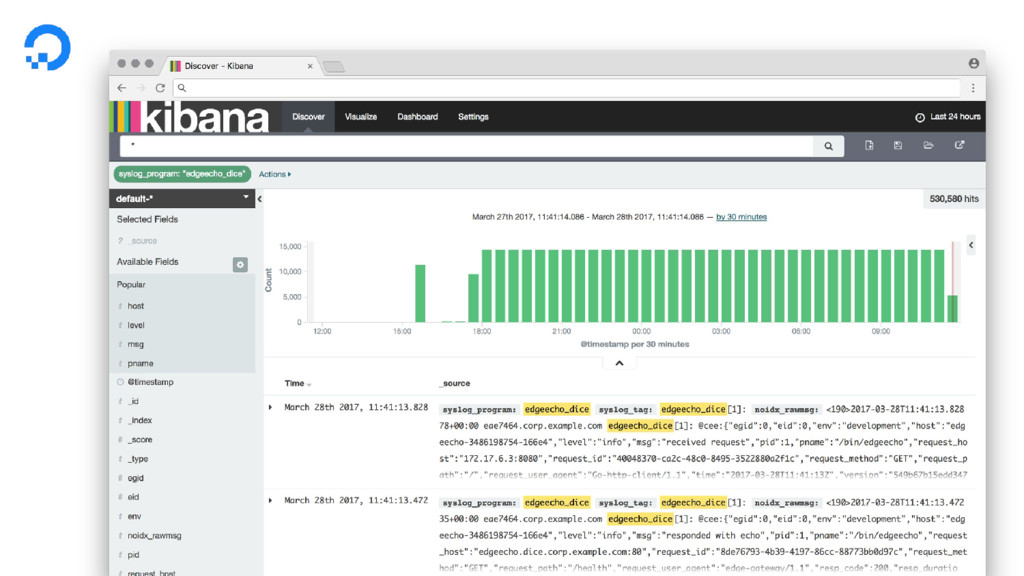
Task: Select the _index field
Action: (x=140, y=420)
